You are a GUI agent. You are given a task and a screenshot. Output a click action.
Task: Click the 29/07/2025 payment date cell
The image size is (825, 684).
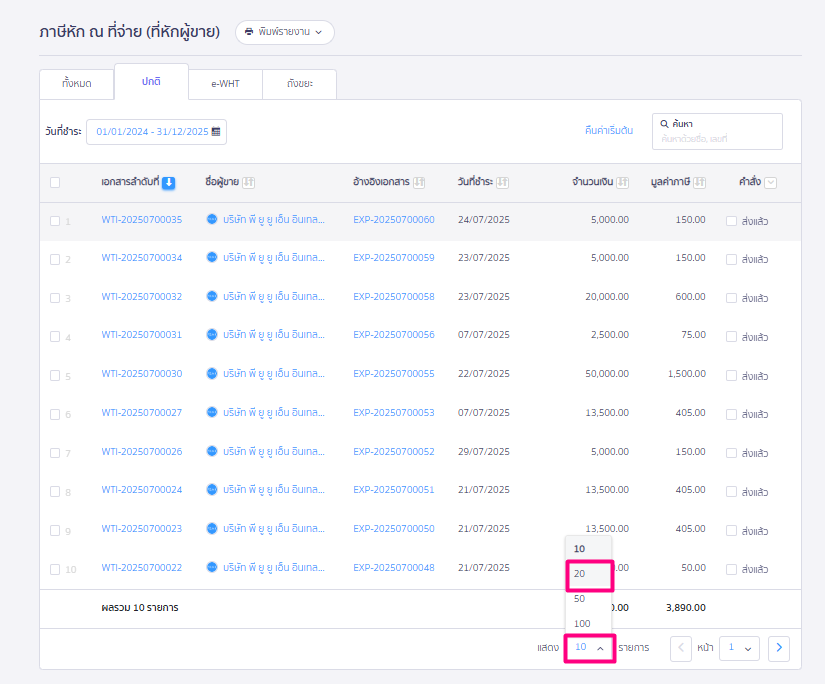click(484, 451)
